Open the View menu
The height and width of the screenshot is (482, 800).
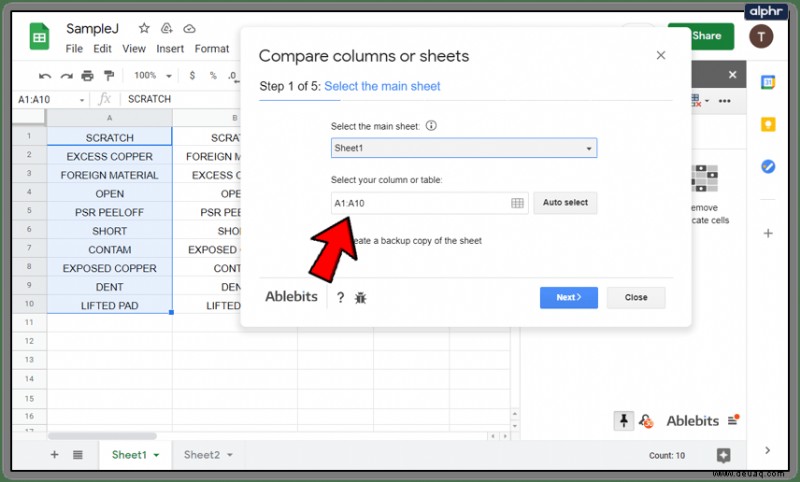point(134,48)
